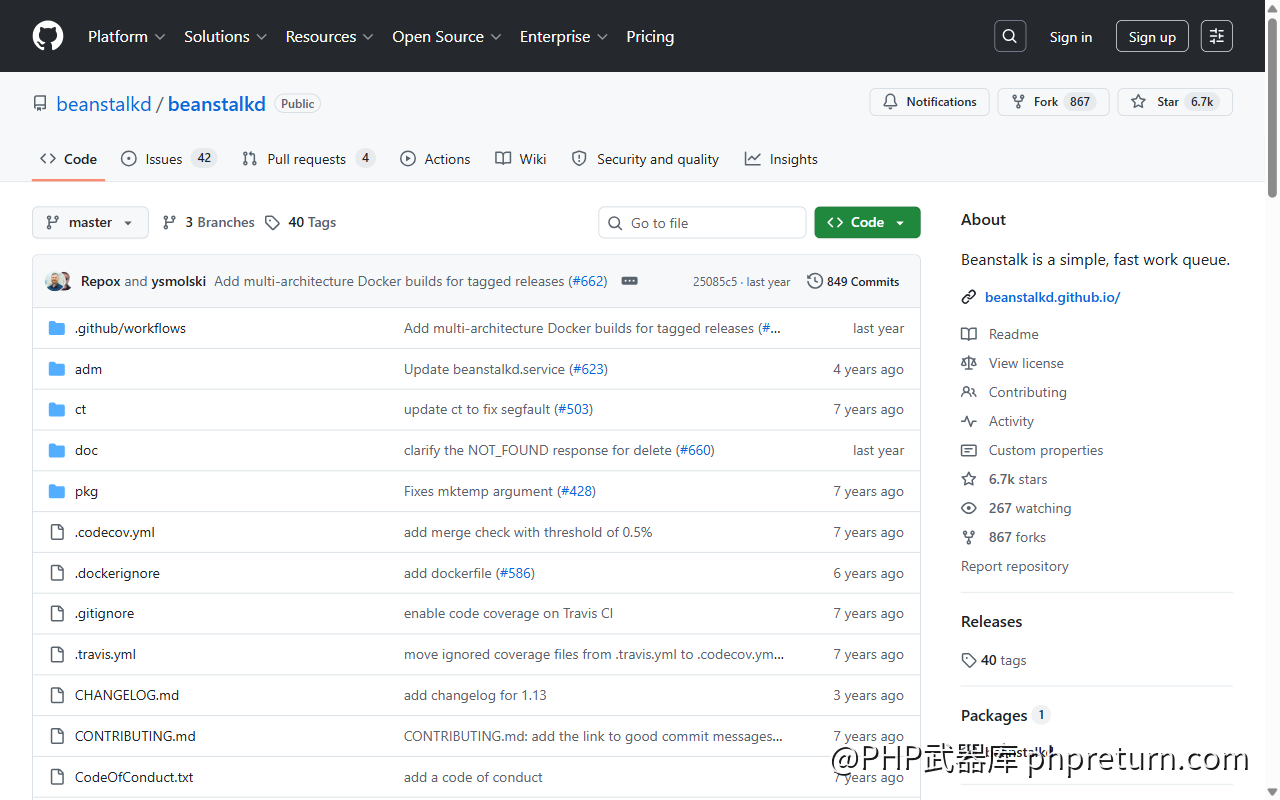Open the CodeOfConduct.txt file
This screenshot has width=1280, height=800.
point(134,777)
